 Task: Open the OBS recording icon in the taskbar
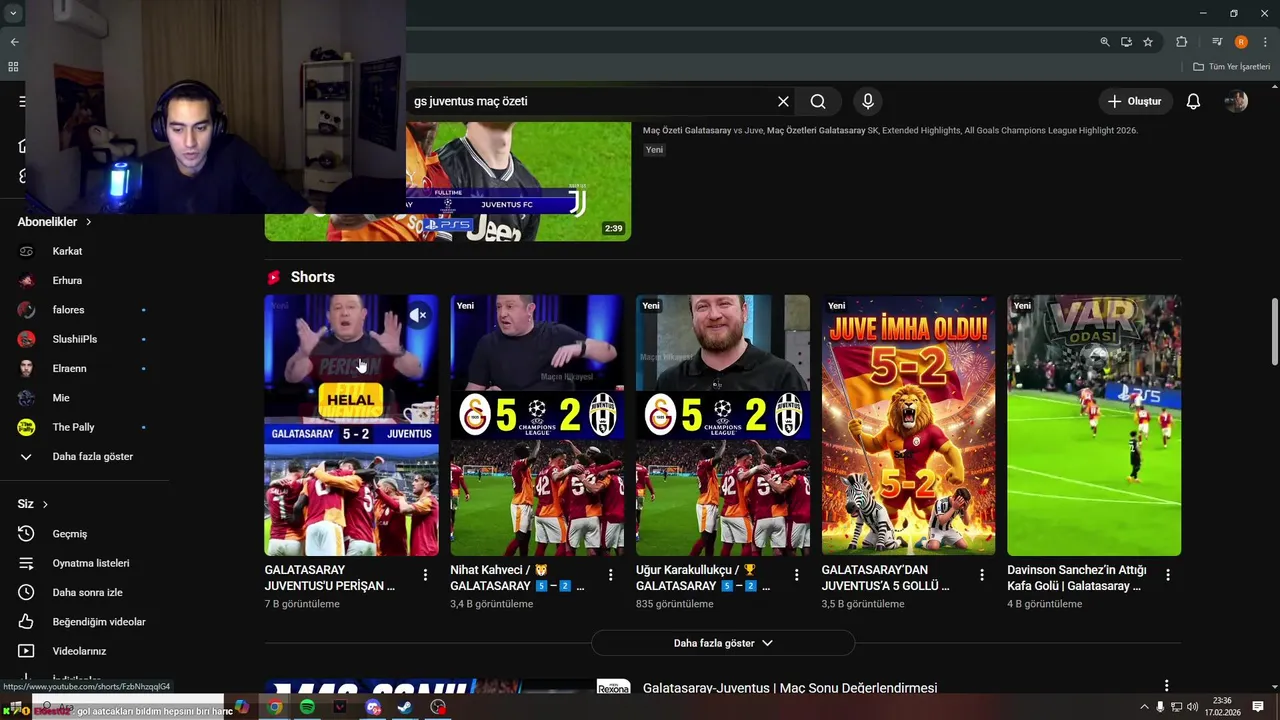(438, 707)
